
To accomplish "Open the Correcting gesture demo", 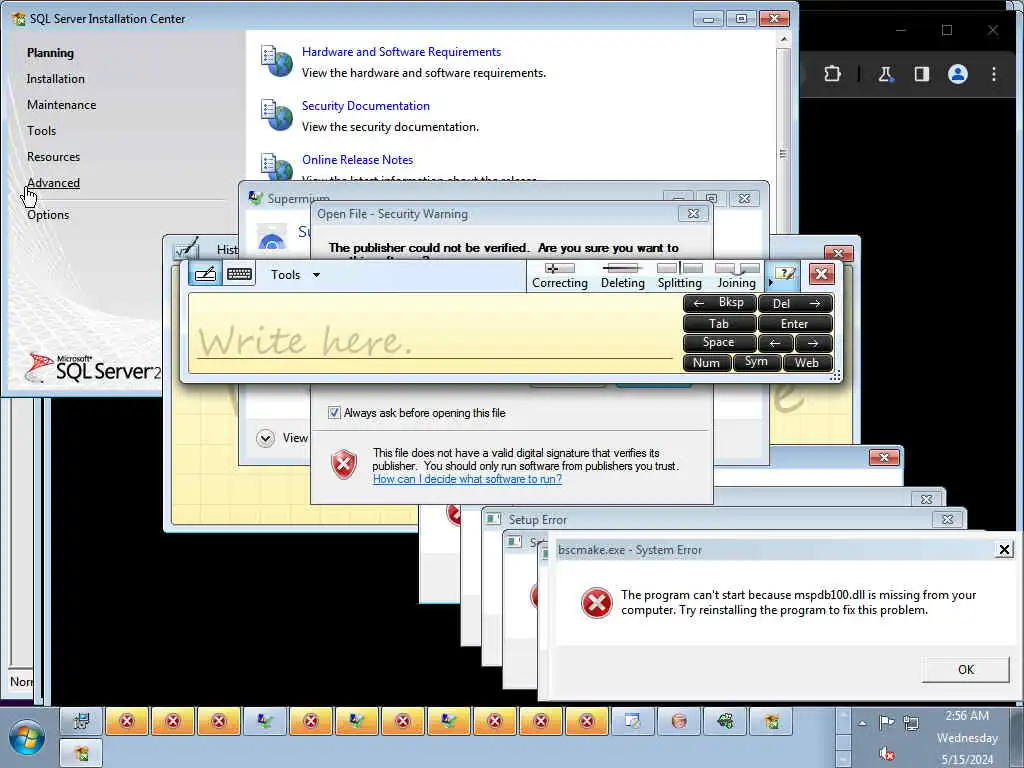I will click(560, 276).
